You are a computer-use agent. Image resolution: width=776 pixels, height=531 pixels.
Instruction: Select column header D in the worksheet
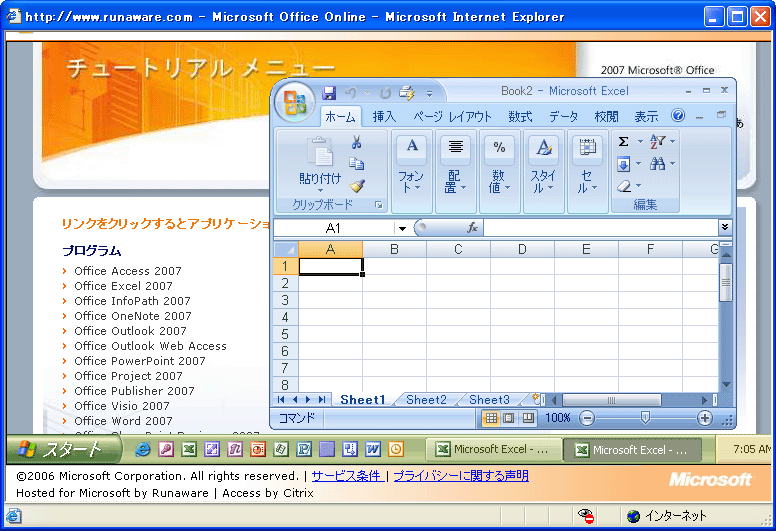[522, 249]
